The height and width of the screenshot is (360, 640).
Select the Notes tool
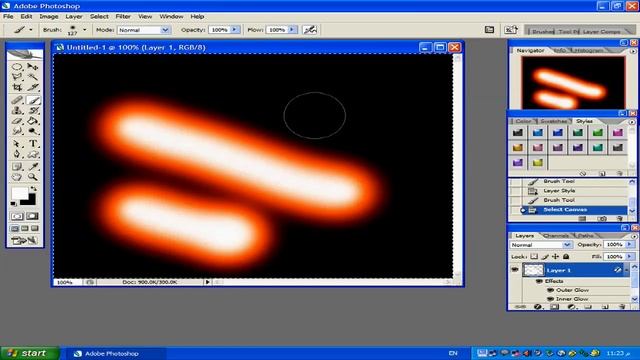(x=17, y=167)
